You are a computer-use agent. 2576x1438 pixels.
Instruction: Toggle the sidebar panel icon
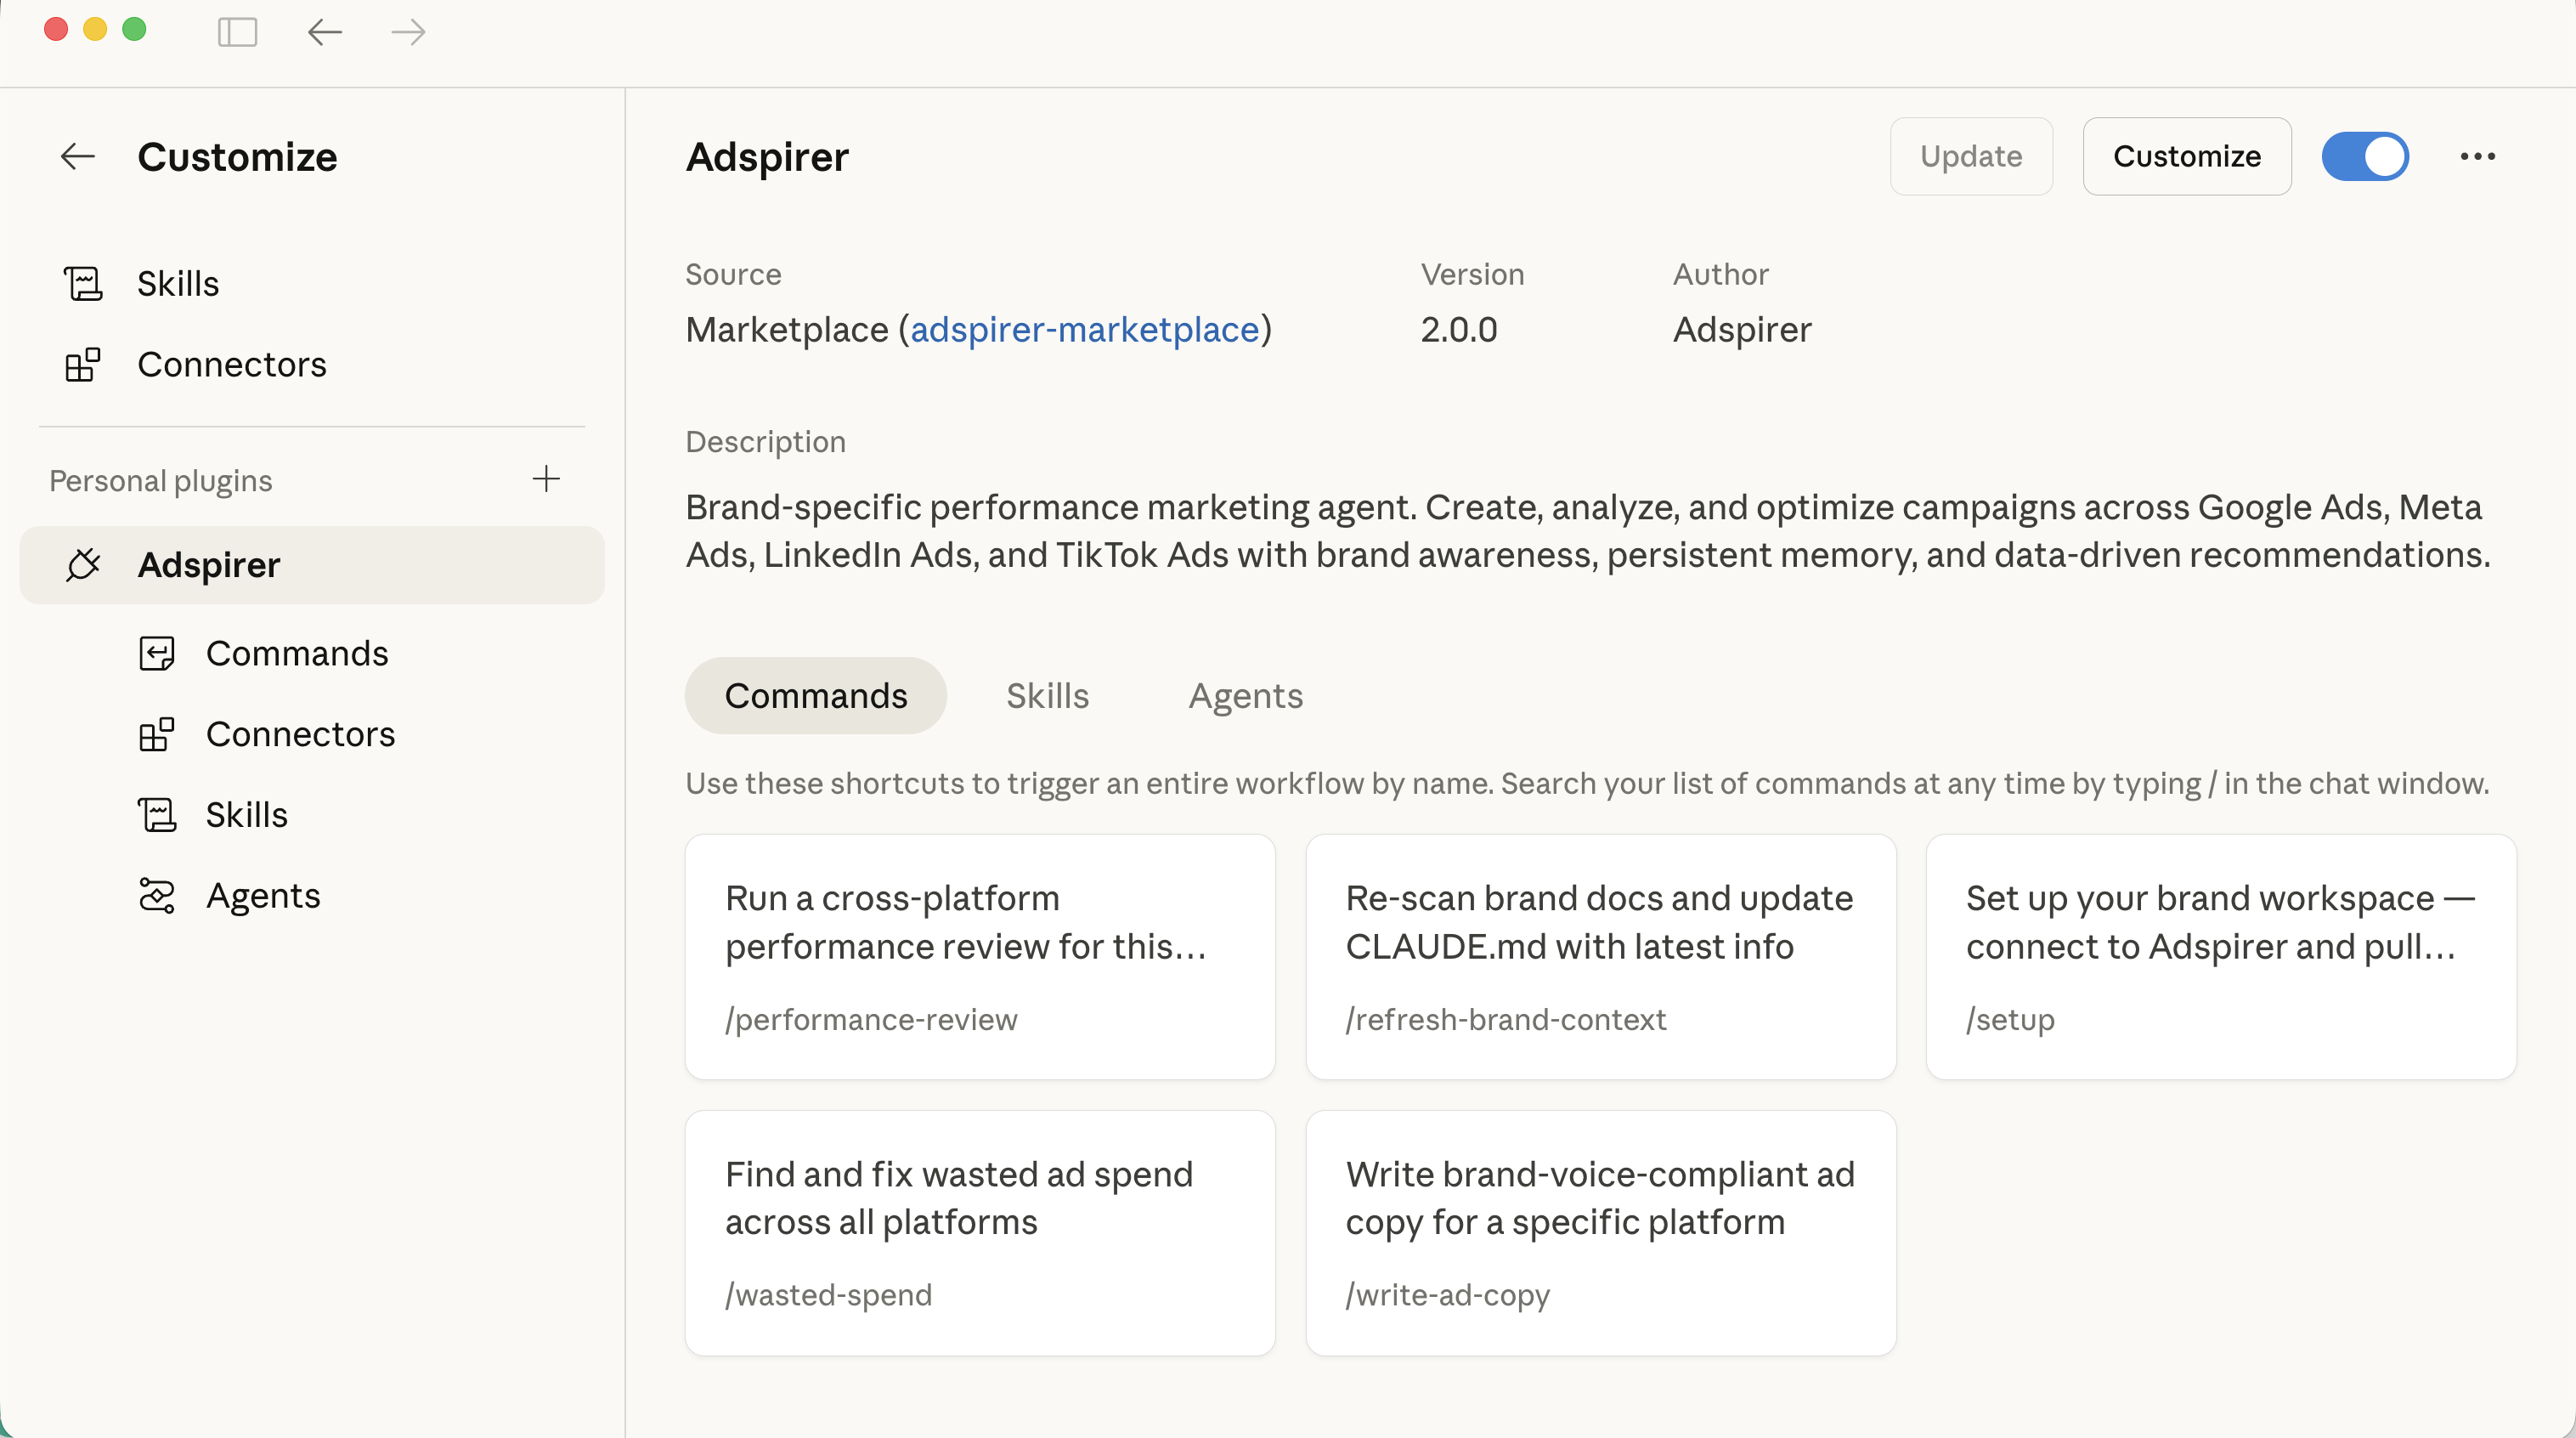click(x=237, y=32)
